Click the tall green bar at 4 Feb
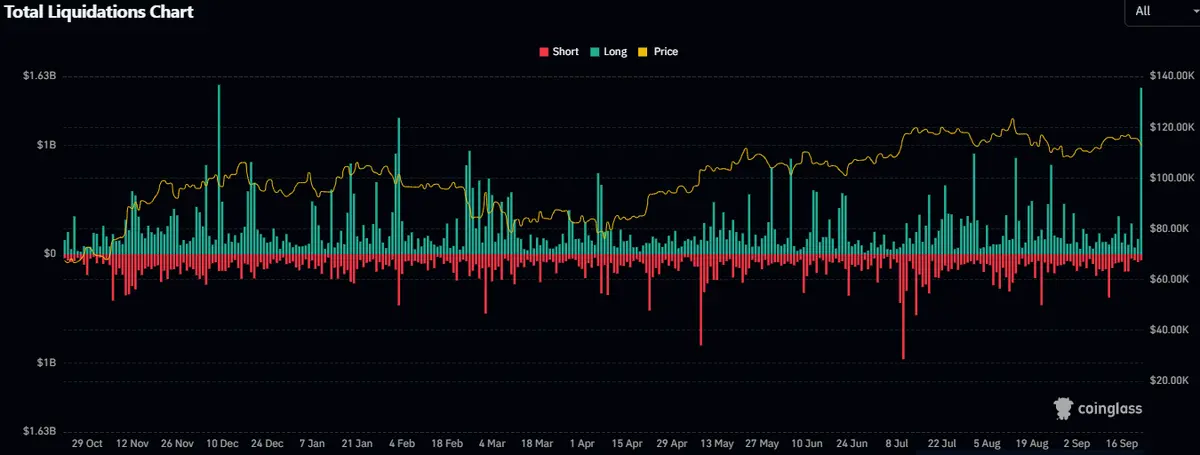The width and height of the screenshot is (1200, 455). (399, 185)
